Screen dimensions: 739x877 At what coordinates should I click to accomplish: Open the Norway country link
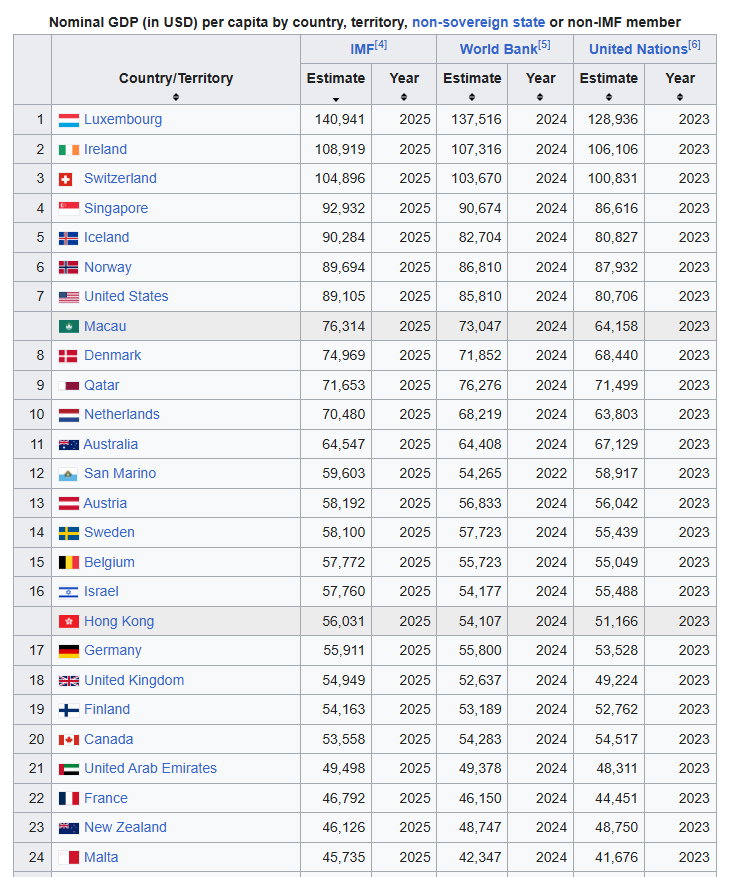[107, 267]
